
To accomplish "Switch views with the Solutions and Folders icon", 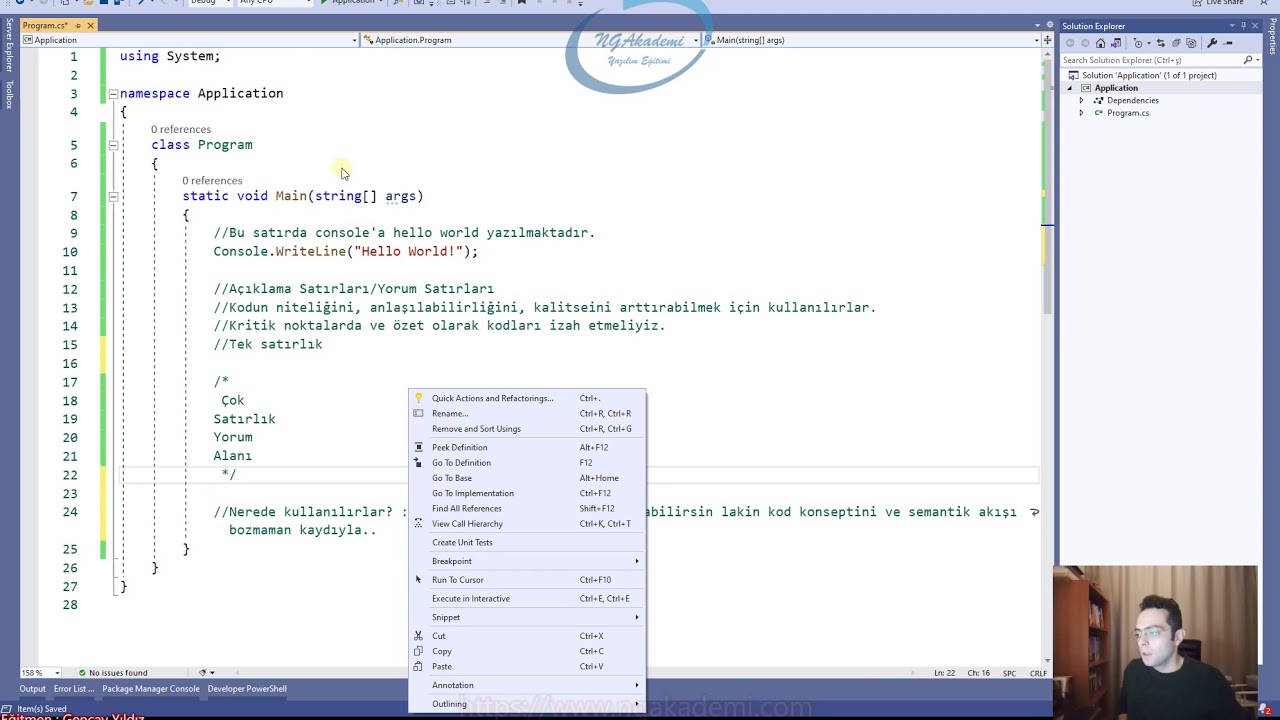I will pyautogui.click(x=1116, y=43).
